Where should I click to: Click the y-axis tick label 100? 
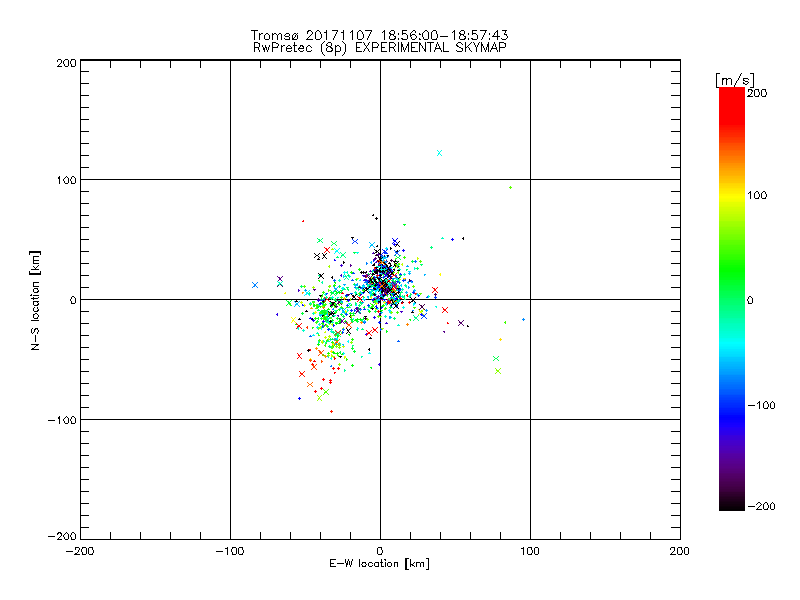click(x=64, y=180)
